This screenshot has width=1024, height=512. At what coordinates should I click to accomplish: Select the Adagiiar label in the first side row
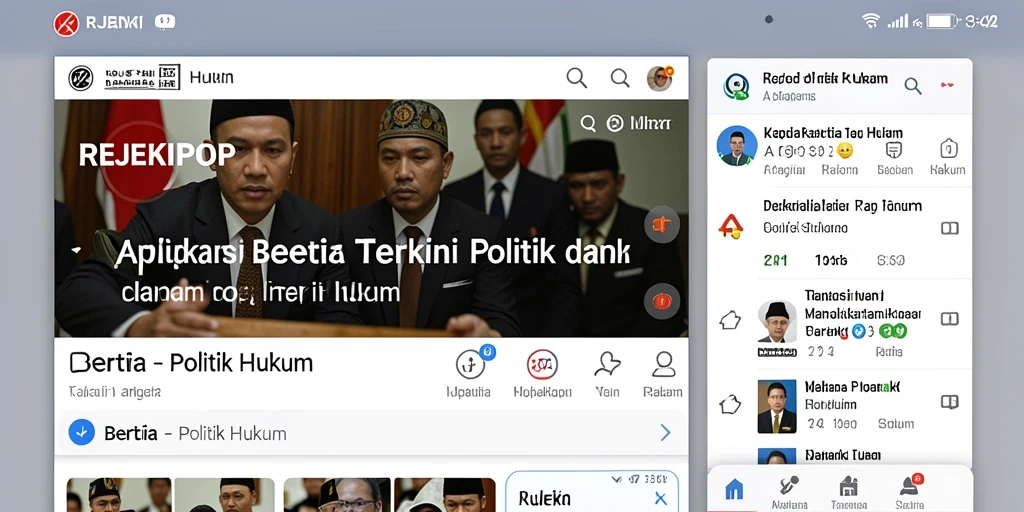coord(784,170)
